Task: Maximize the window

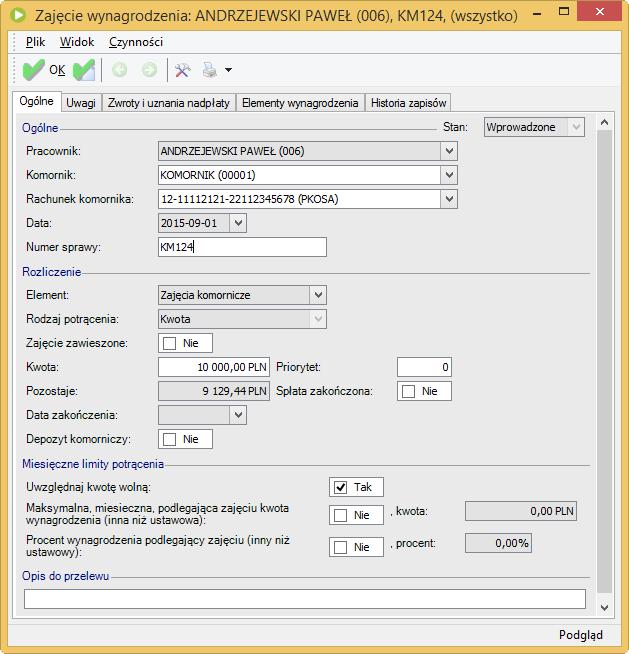Action: point(564,12)
